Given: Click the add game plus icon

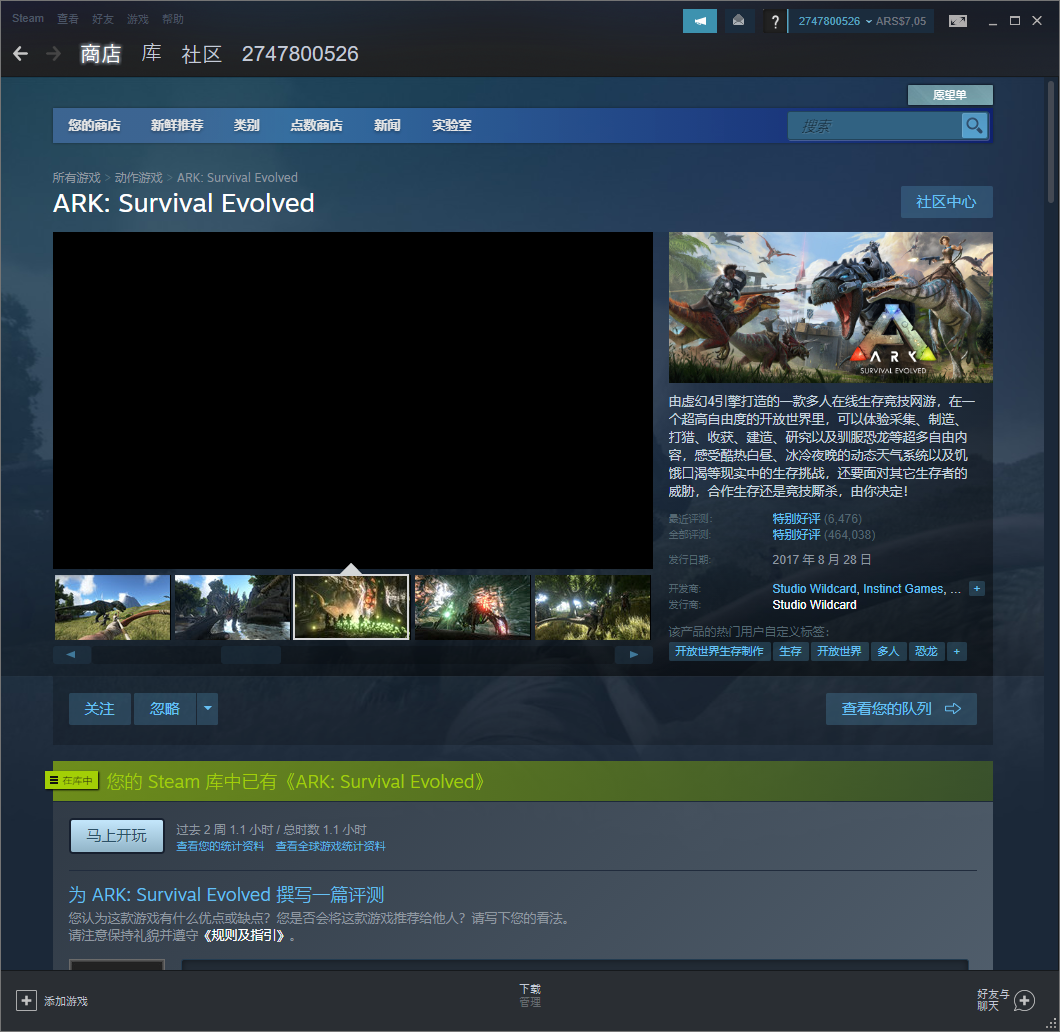Looking at the screenshot, I should [x=26, y=1000].
